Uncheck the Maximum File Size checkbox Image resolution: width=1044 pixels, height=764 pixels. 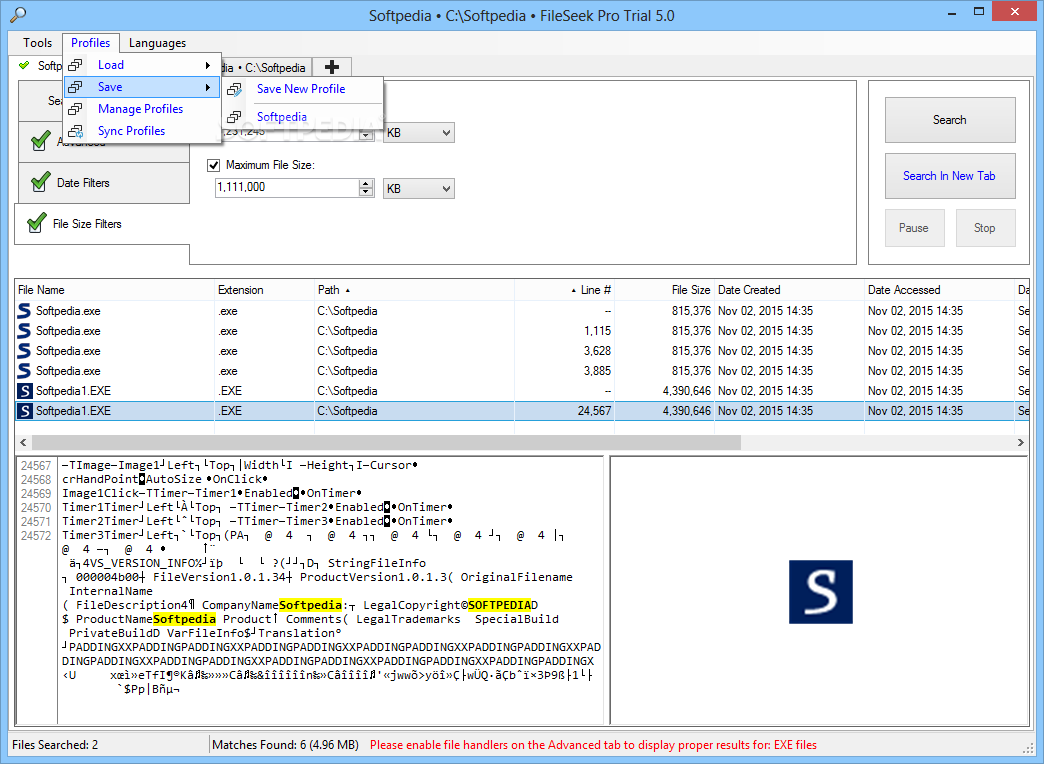213,165
